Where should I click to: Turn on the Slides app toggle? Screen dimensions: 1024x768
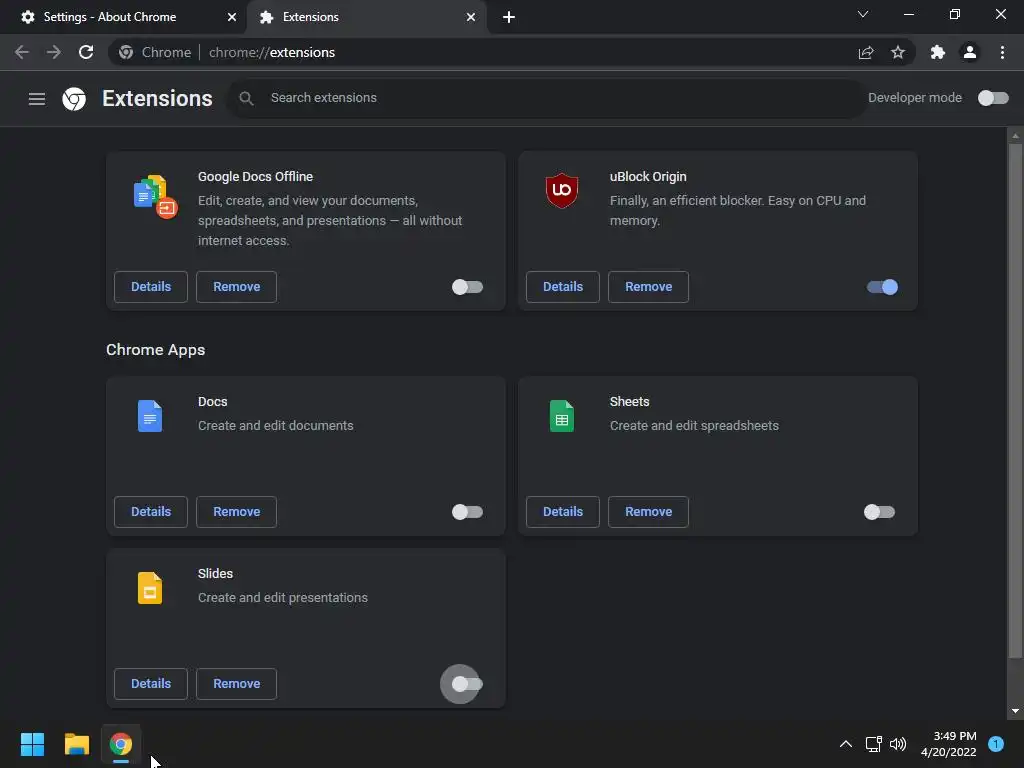click(467, 684)
